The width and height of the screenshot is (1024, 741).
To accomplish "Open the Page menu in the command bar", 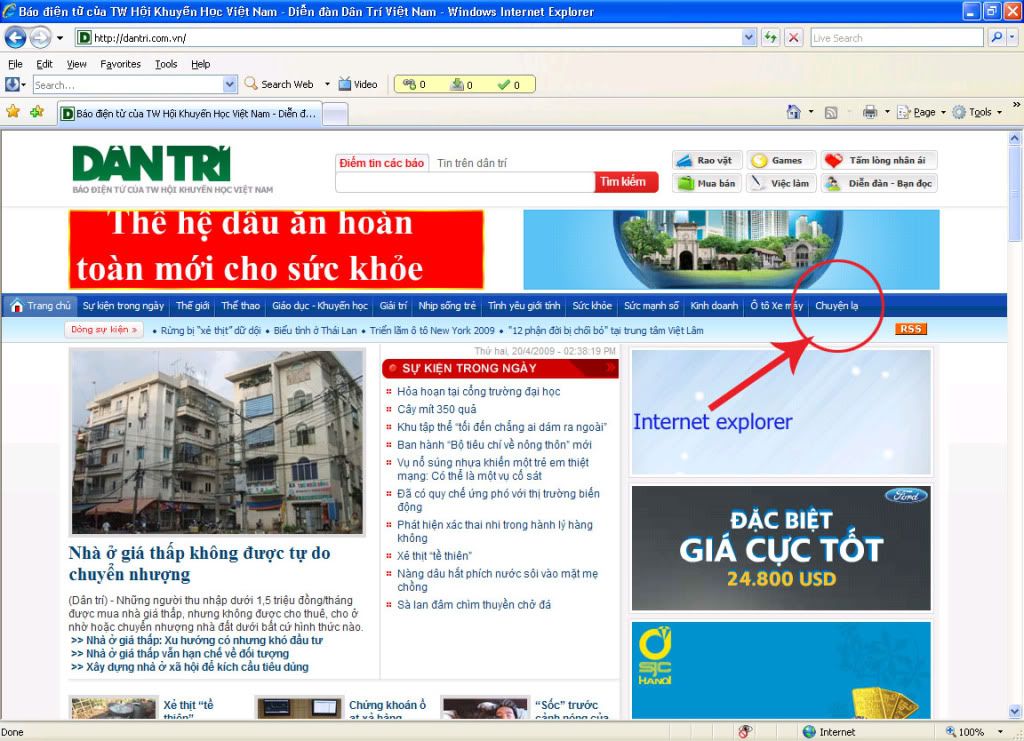I will click(921, 112).
